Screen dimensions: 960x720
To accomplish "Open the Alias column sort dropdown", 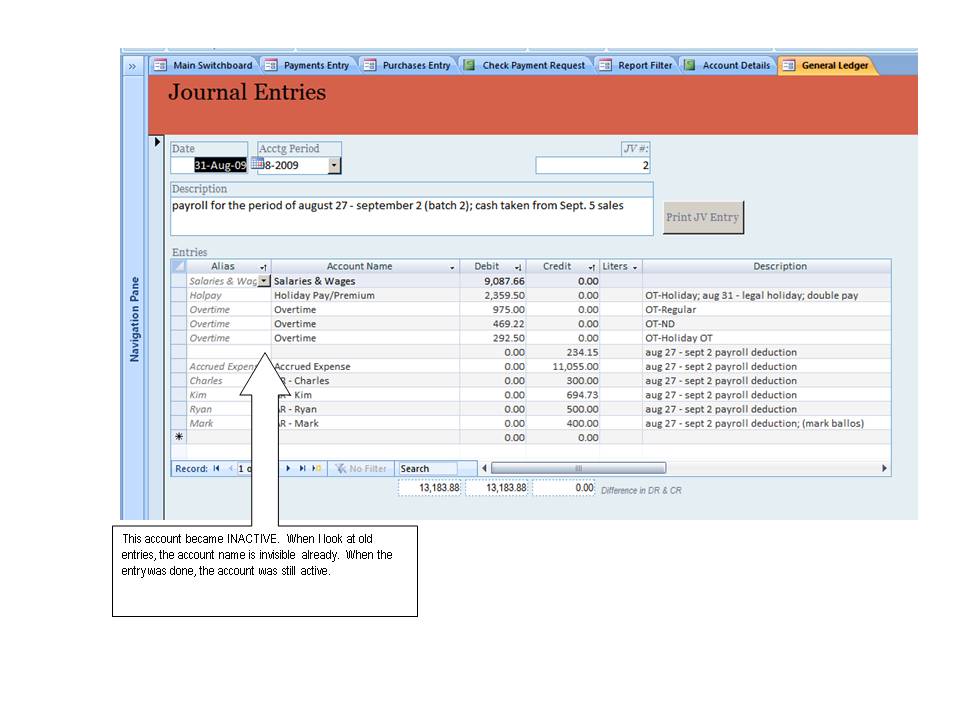I will pyautogui.click(x=263, y=268).
